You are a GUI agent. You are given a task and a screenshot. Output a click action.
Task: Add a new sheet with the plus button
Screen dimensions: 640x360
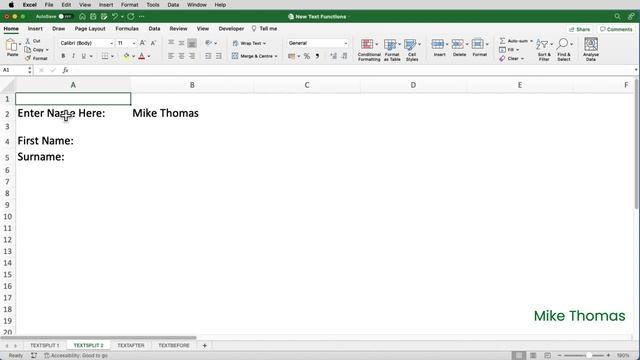coord(204,346)
